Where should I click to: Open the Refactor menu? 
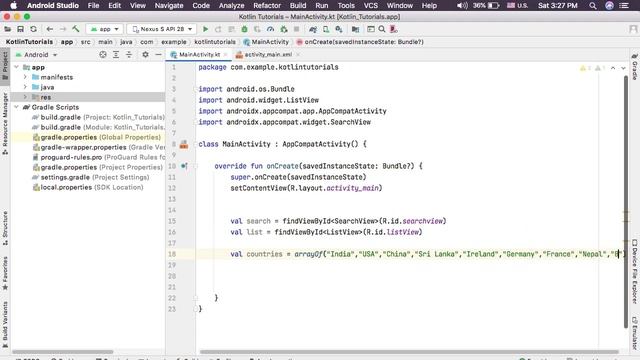tap(267, 6)
